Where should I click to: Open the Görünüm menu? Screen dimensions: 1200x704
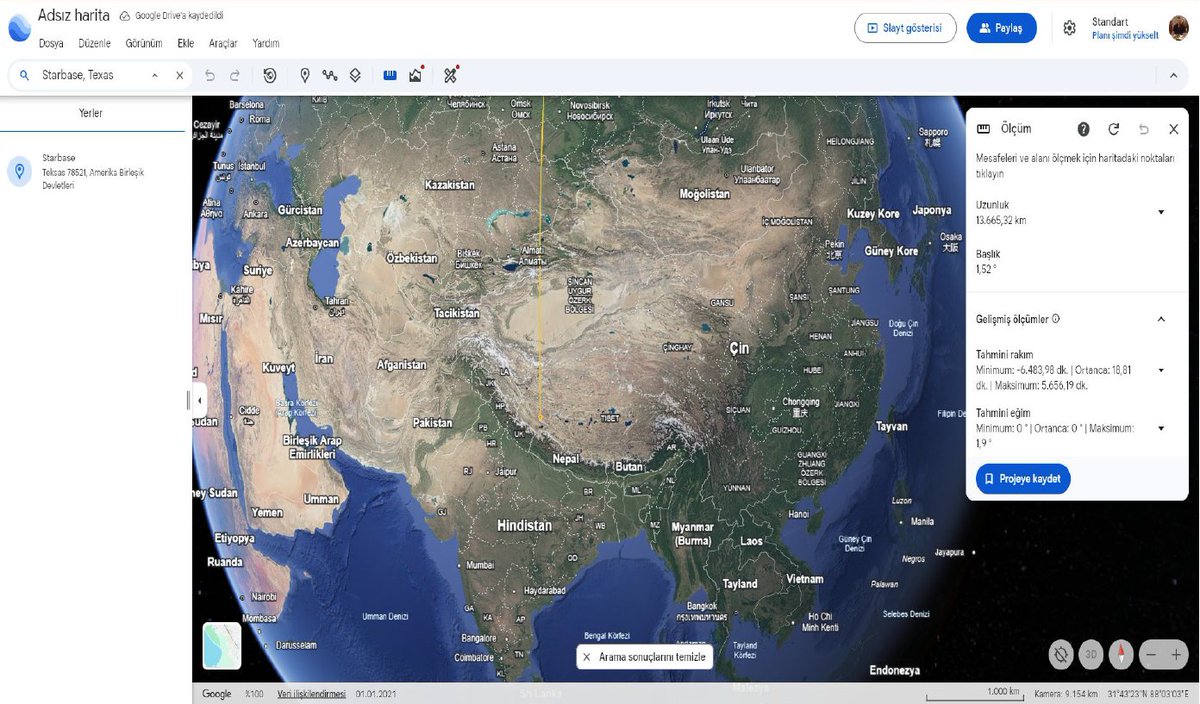pyautogui.click(x=144, y=44)
